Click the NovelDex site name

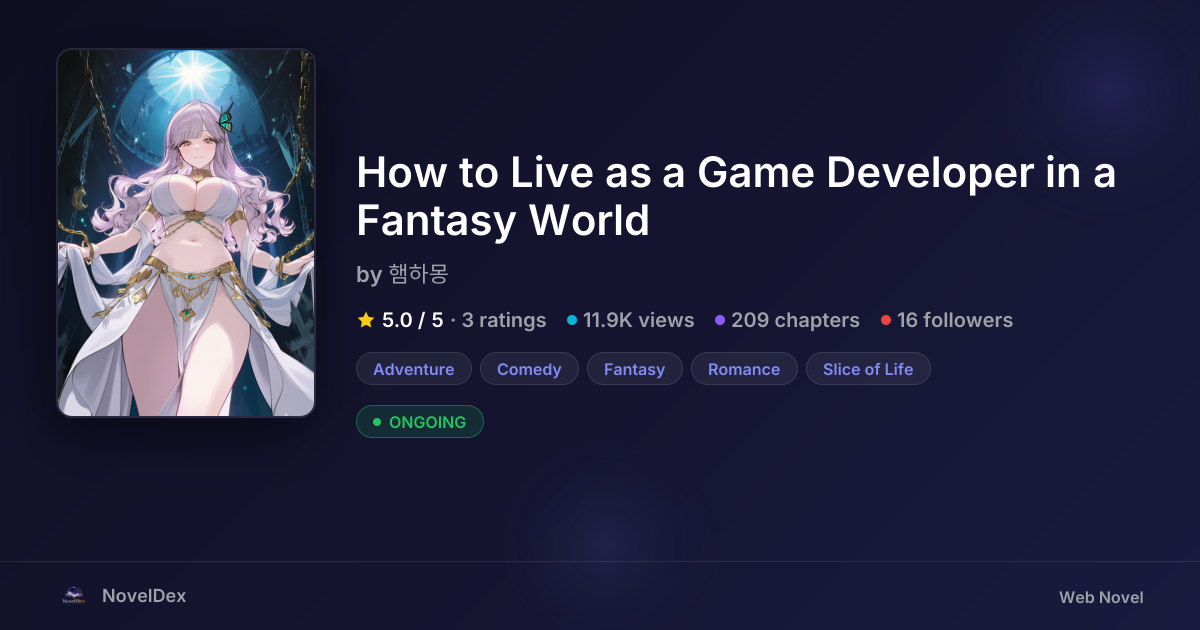pos(144,596)
